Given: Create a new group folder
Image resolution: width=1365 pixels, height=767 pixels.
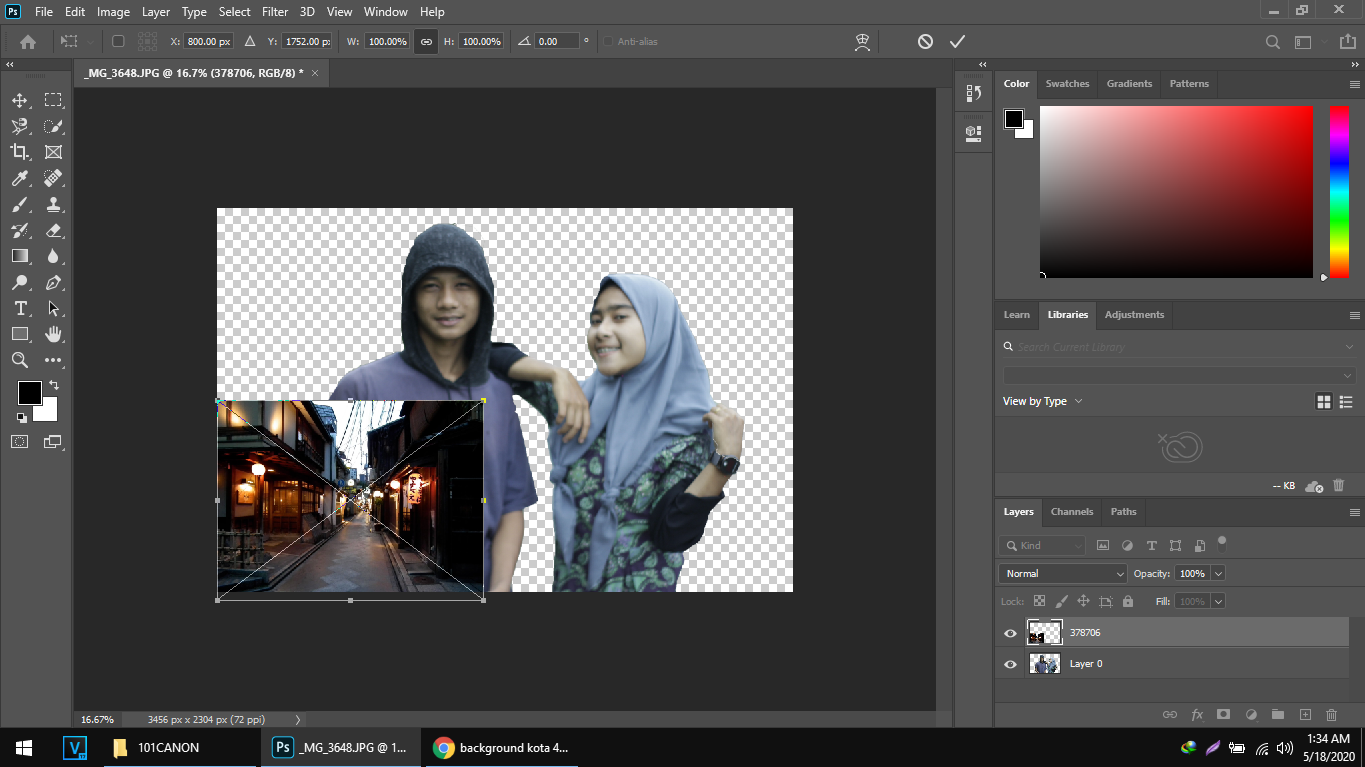Looking at the screenshot, I should pyautogui.click(x=1277, y=715).
